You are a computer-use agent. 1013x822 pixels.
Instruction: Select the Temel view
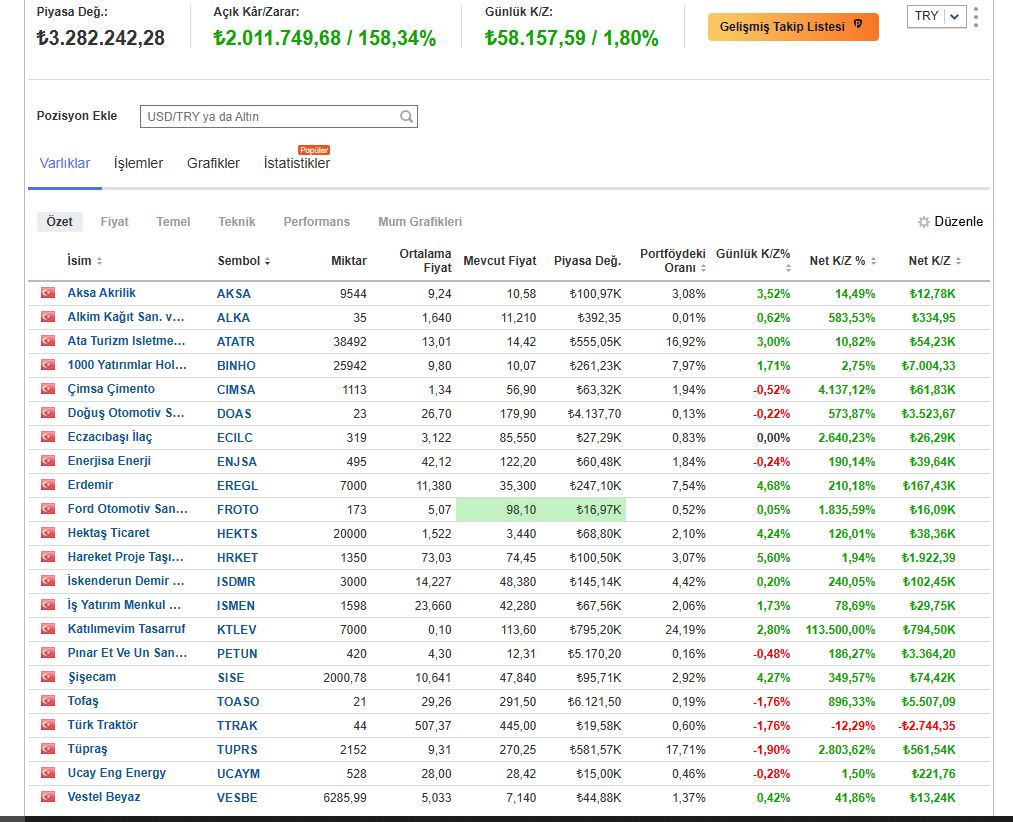[173, 222]
